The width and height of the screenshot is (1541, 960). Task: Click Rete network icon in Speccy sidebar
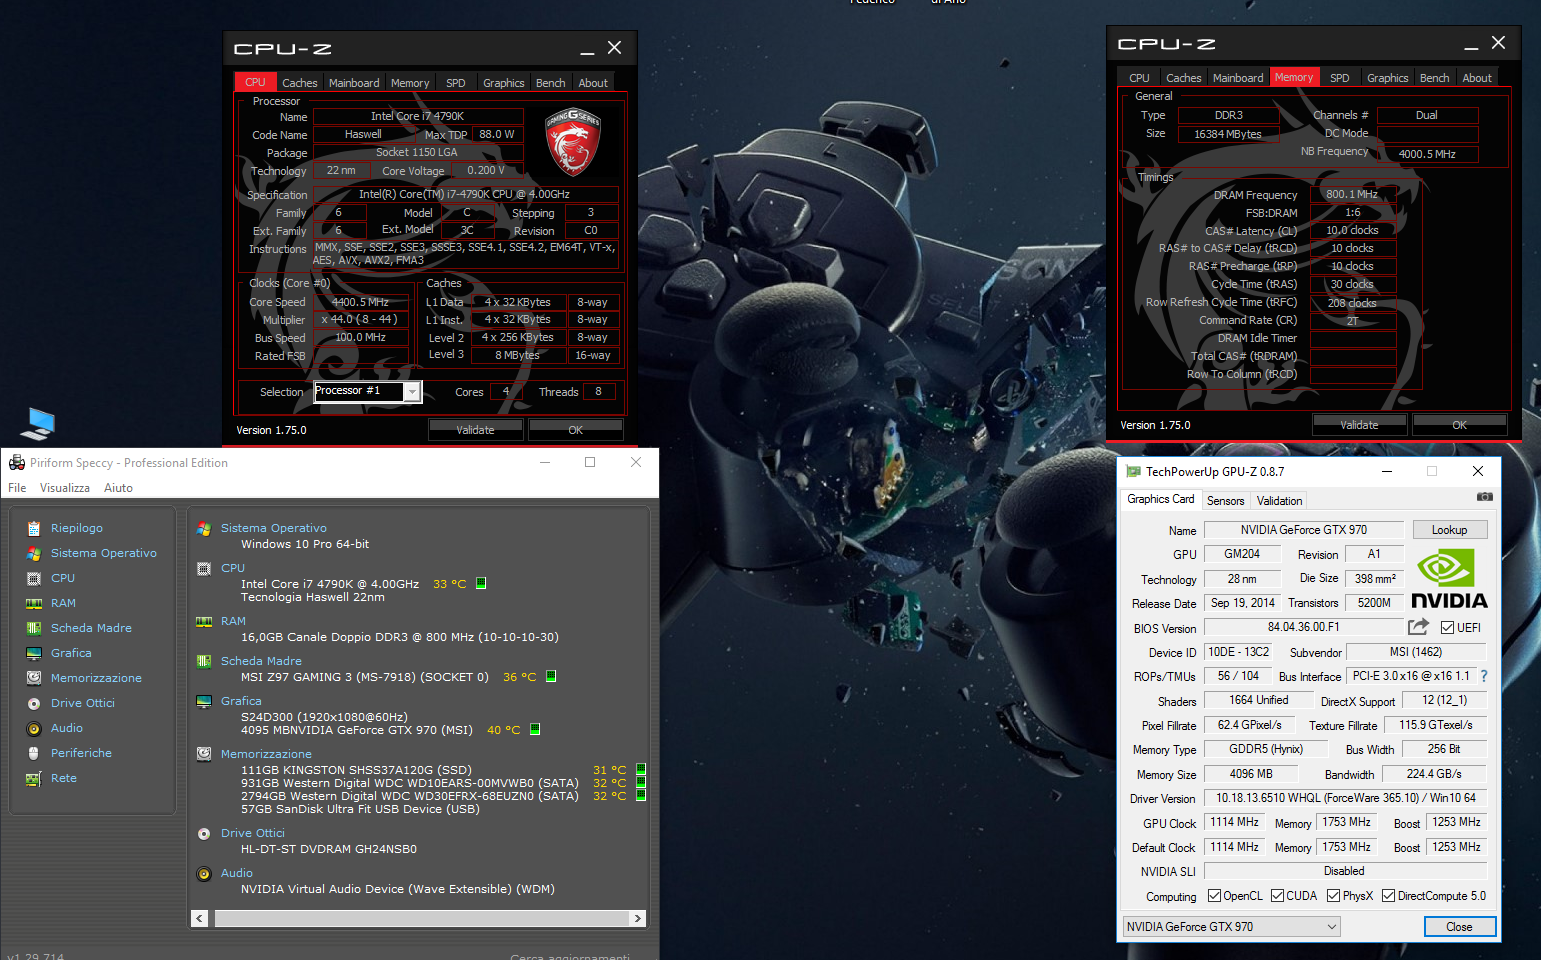coord(34,778)
